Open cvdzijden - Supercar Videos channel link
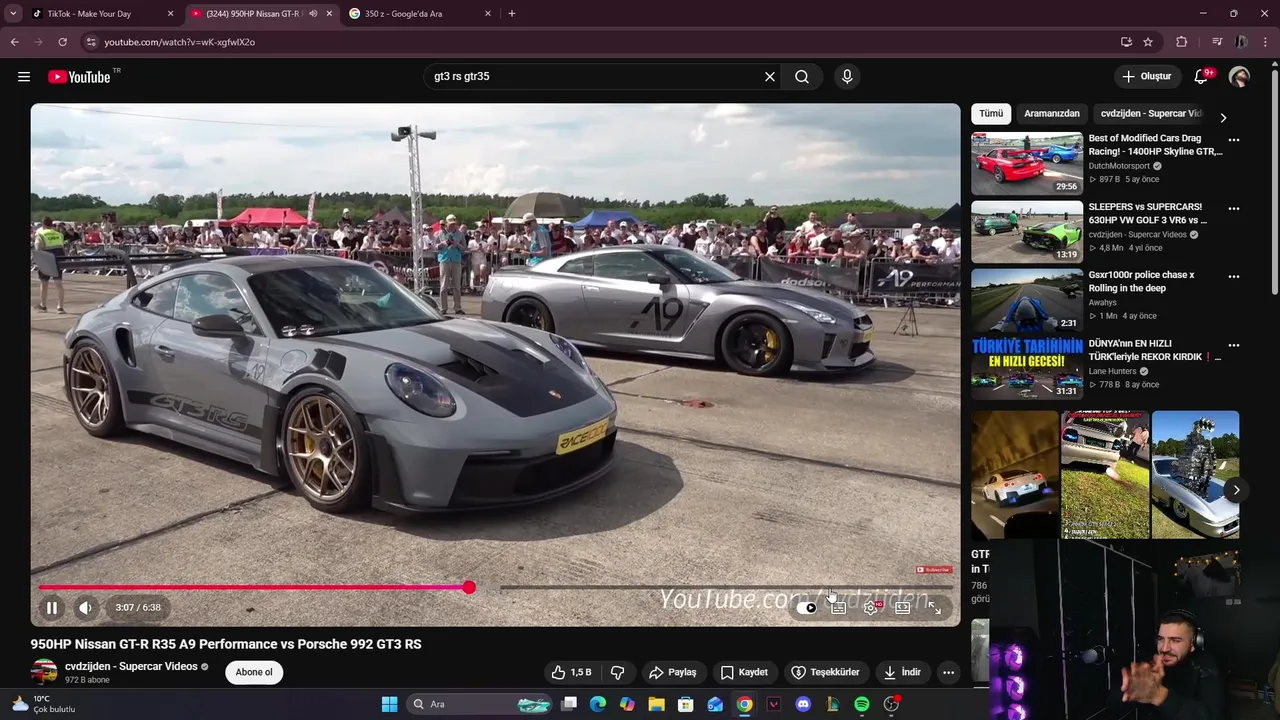1280x720 pixels. click(x=131, y=666)
